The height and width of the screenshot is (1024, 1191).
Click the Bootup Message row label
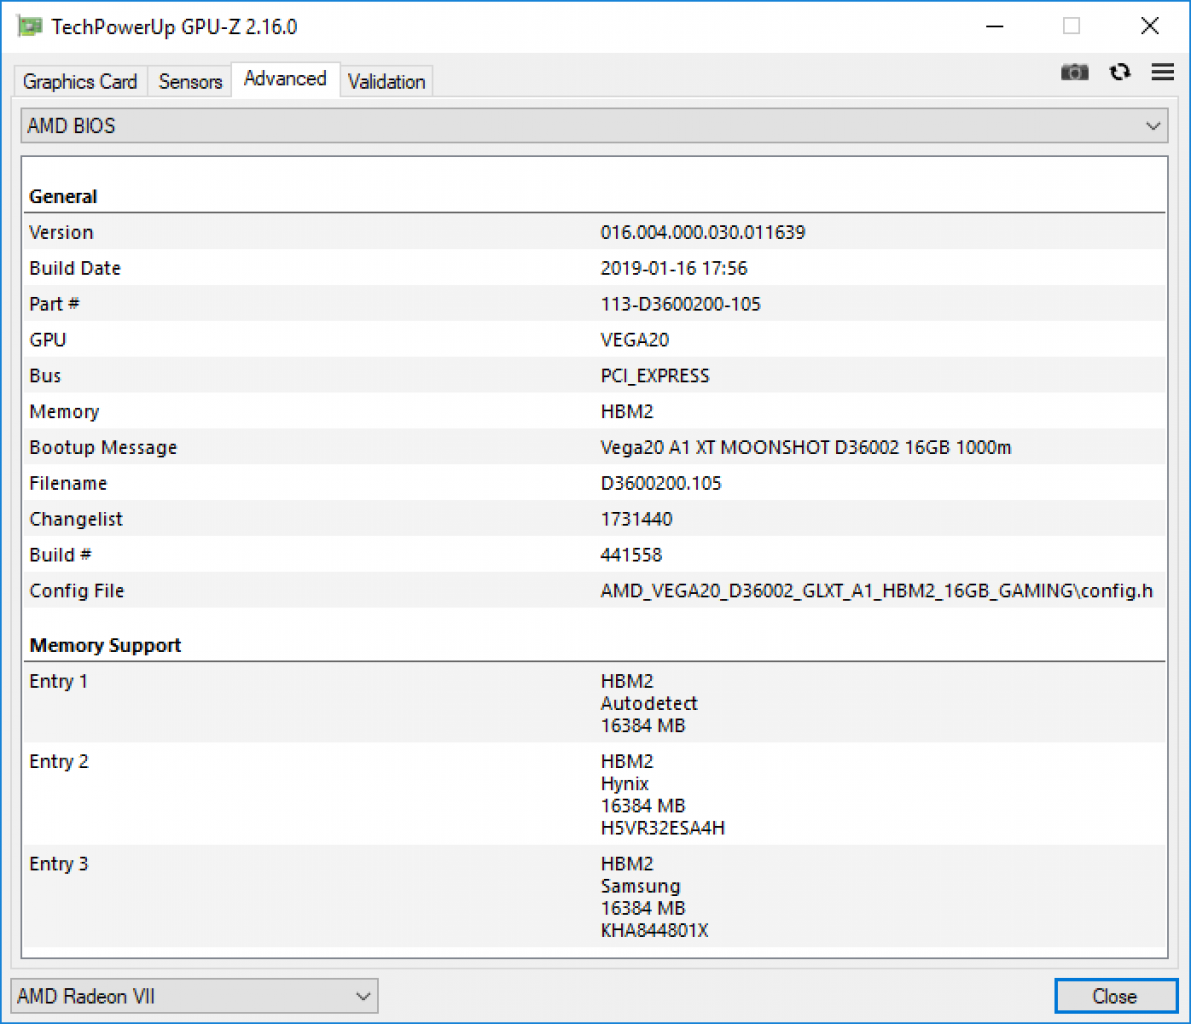tap(103, 447)
